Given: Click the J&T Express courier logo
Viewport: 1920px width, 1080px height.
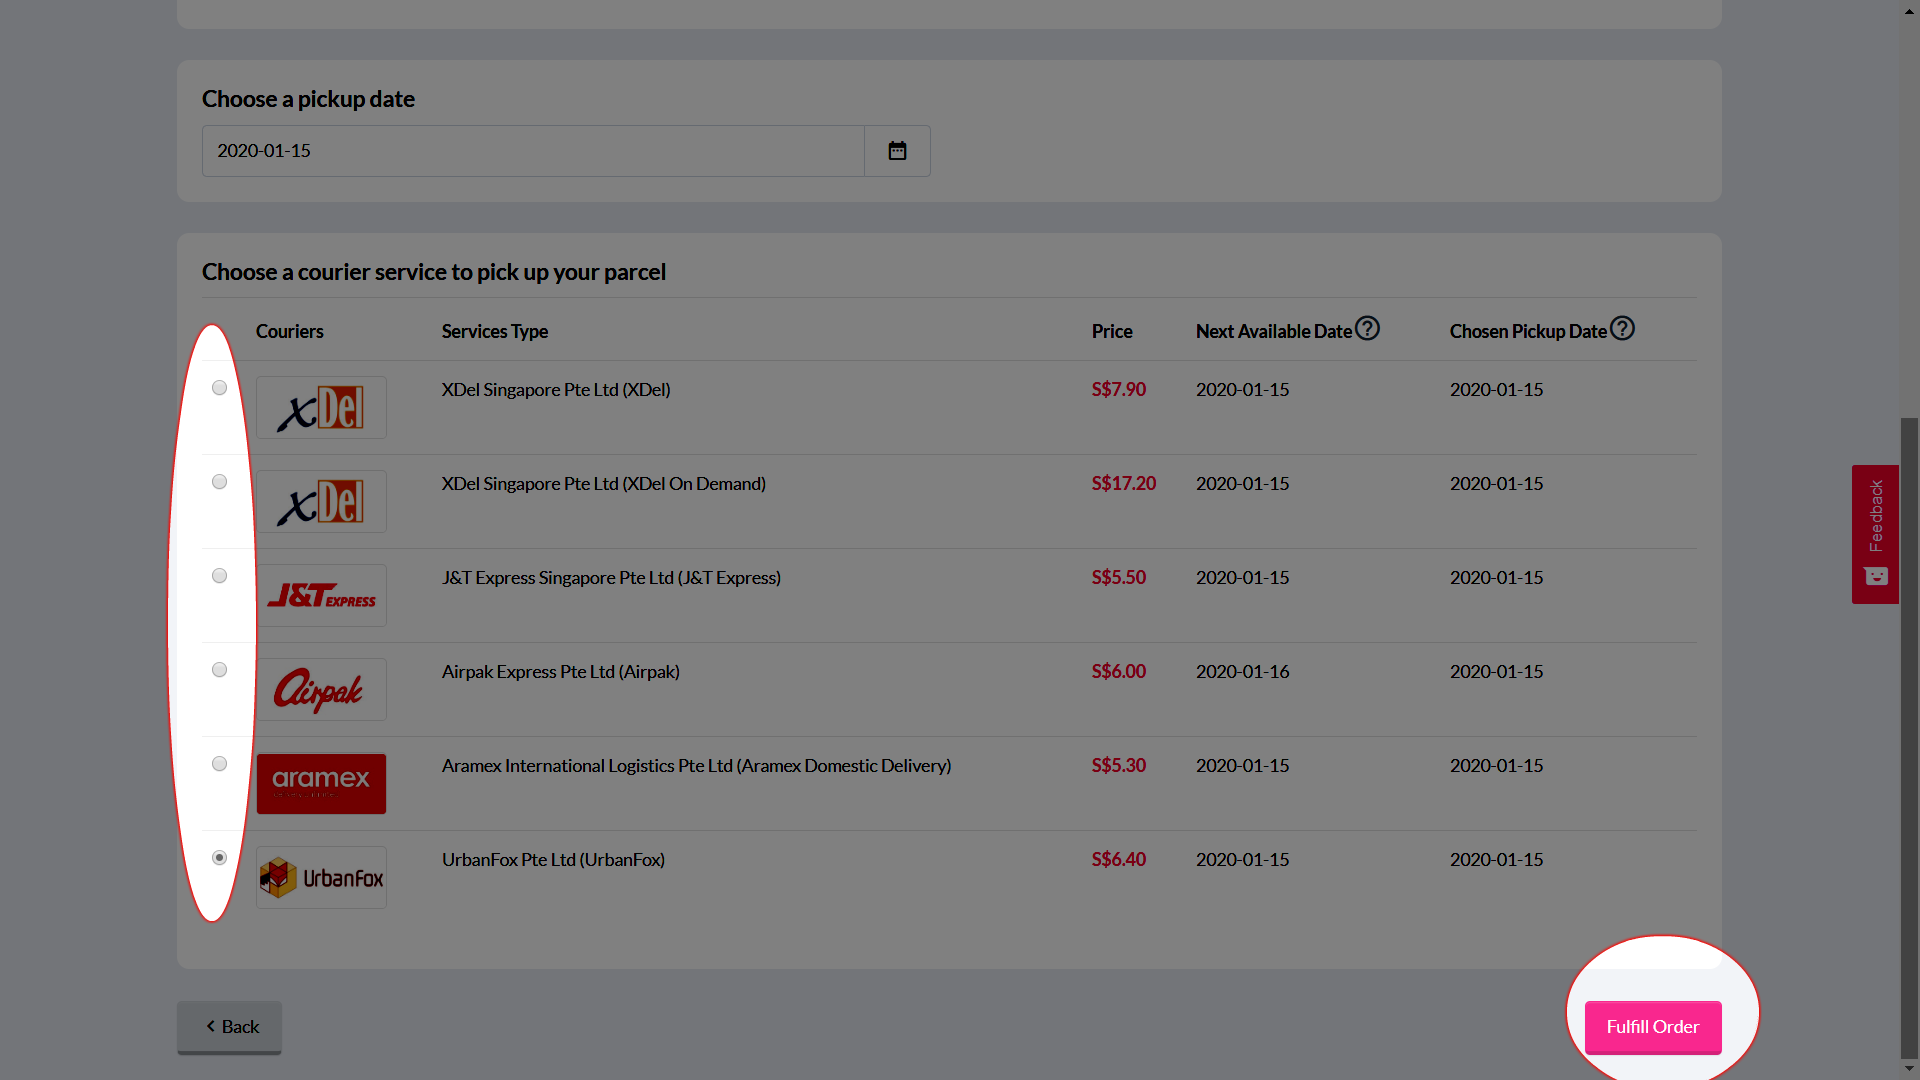Looking at the screenshot, I should point(321,596).
